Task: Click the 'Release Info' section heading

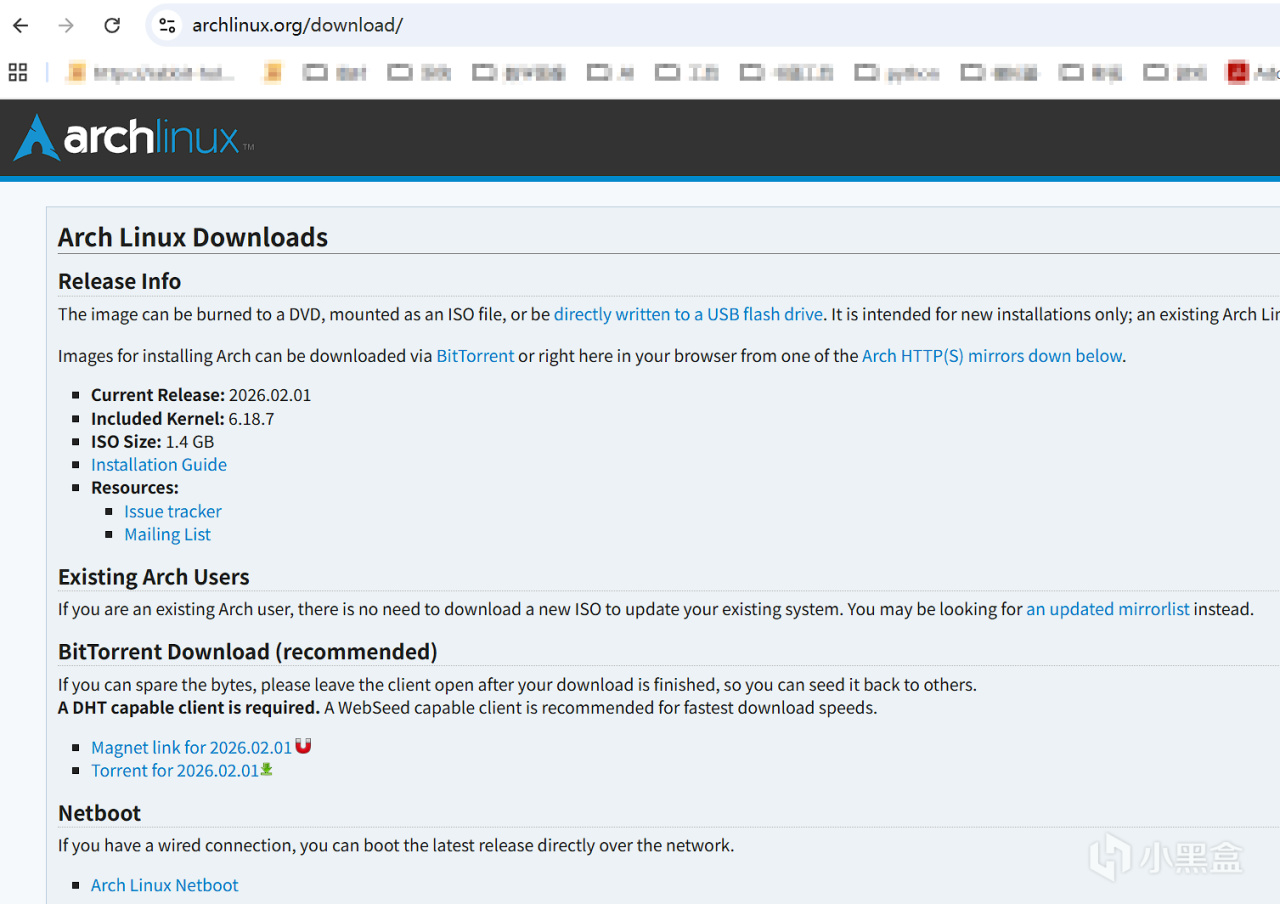Action: [x=119, y=281]
